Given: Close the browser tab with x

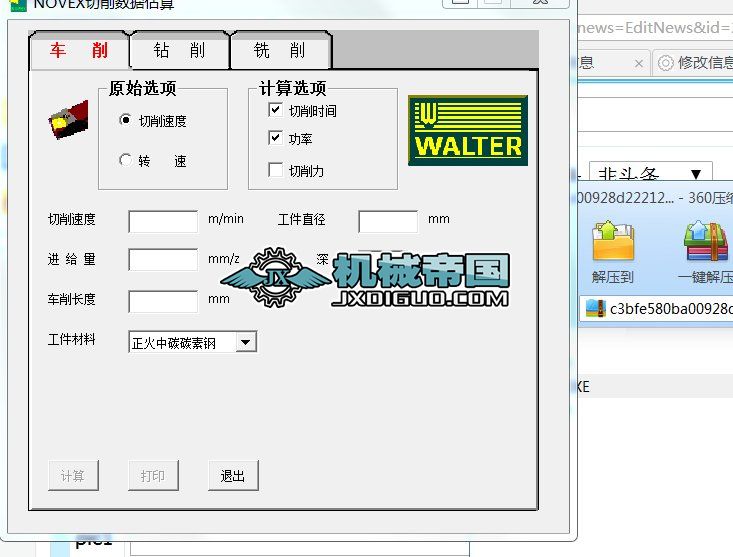Looking at the screenshot, I should point(639,63).
